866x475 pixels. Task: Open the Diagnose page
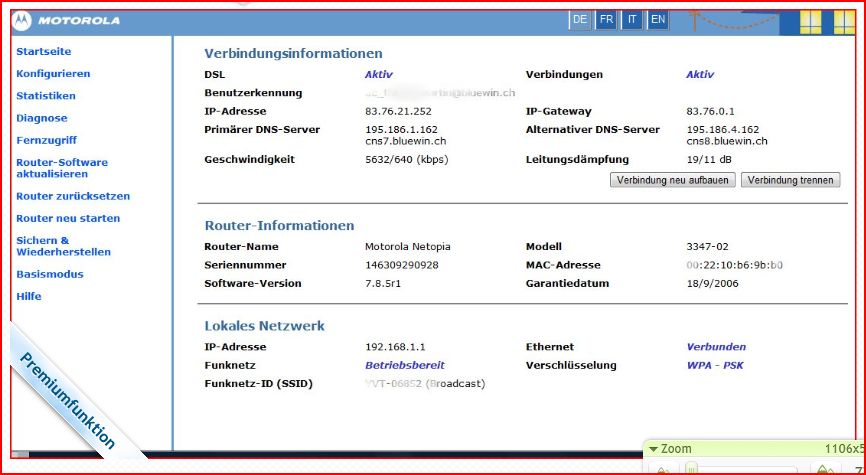[x=42, y=118]
